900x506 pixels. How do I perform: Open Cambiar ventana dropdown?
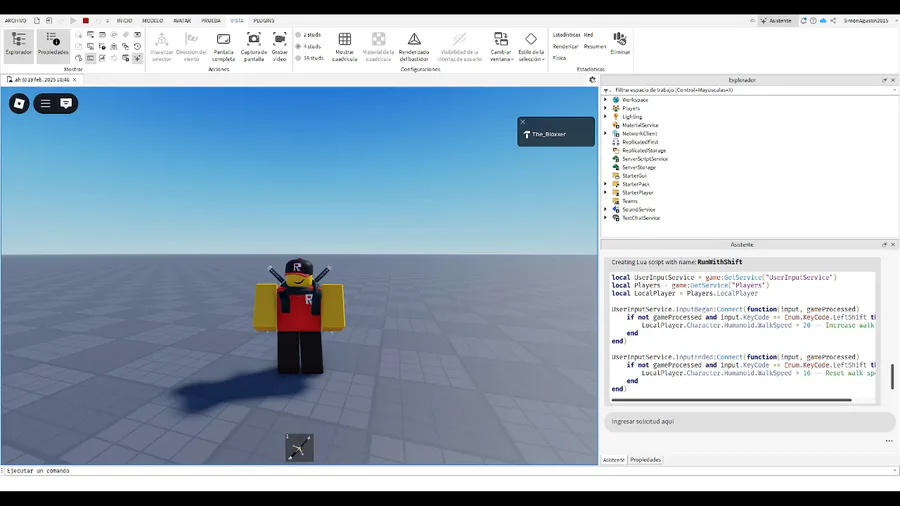point(501,47)
